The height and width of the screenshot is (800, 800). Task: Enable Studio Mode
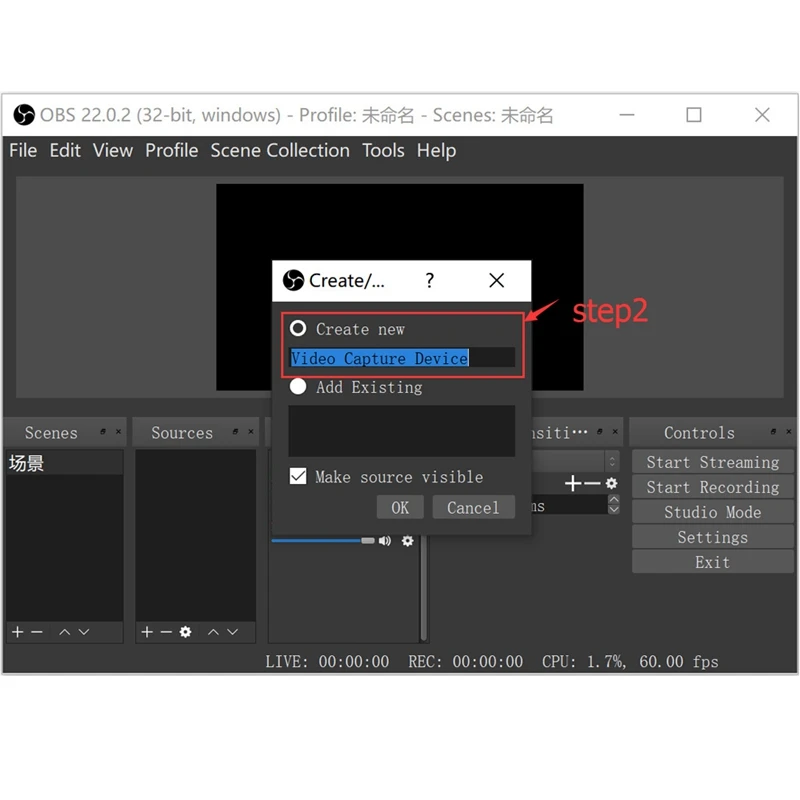[x=712, y=512]
